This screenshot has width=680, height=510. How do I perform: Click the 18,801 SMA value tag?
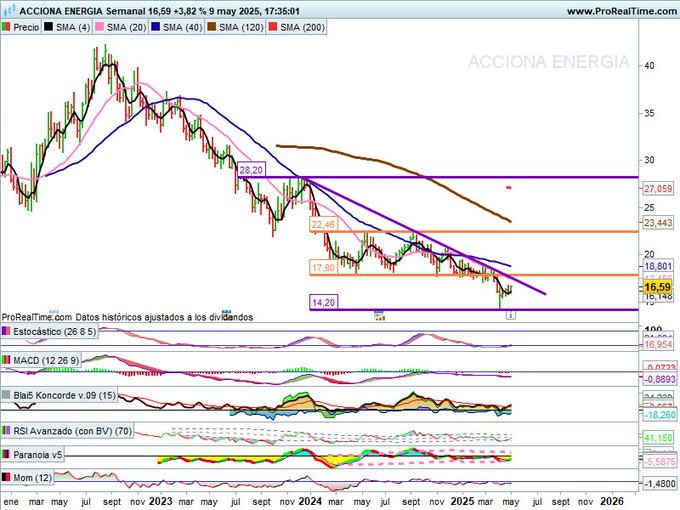(658, 266)
